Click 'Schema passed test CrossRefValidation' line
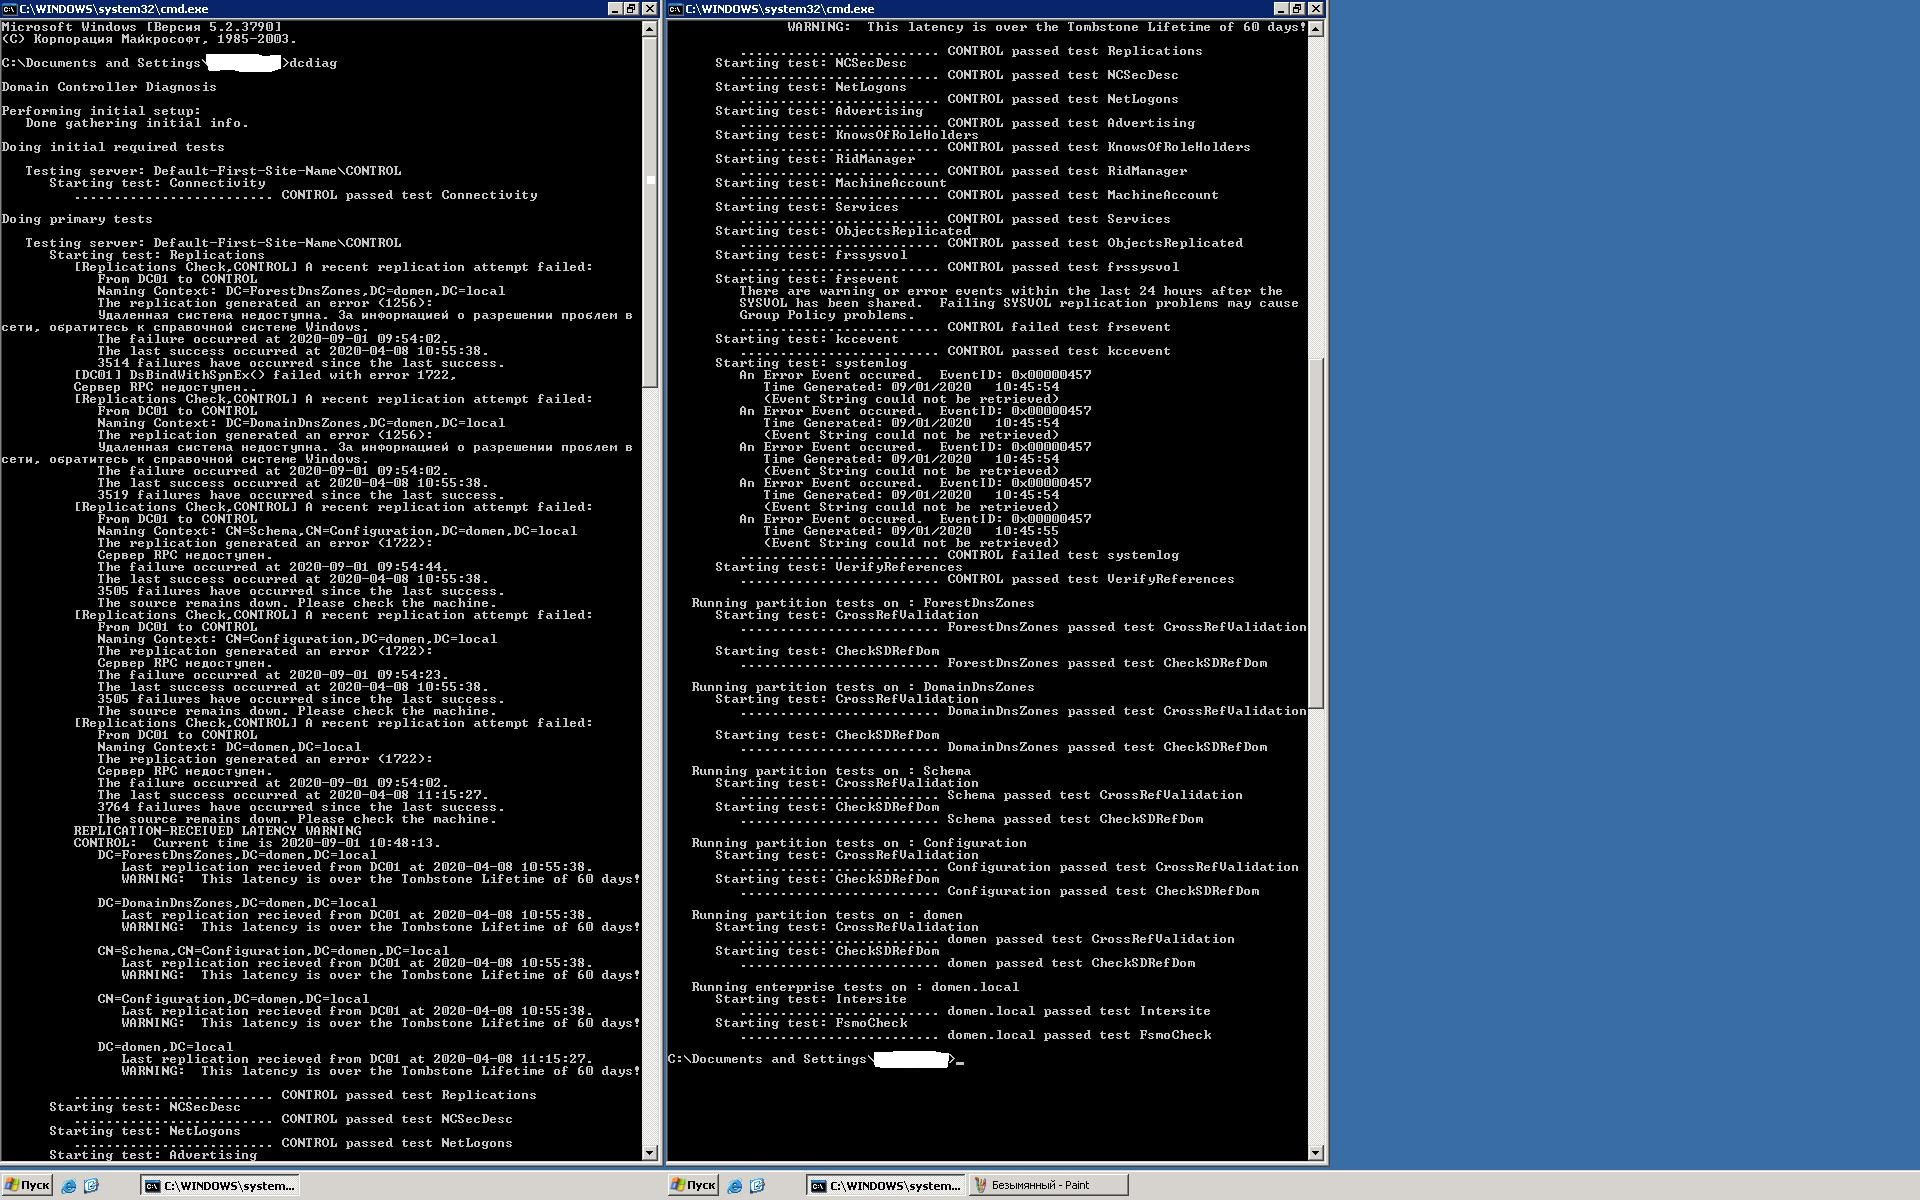This screenshot has height=1200, width=1920. pos(991,795)
